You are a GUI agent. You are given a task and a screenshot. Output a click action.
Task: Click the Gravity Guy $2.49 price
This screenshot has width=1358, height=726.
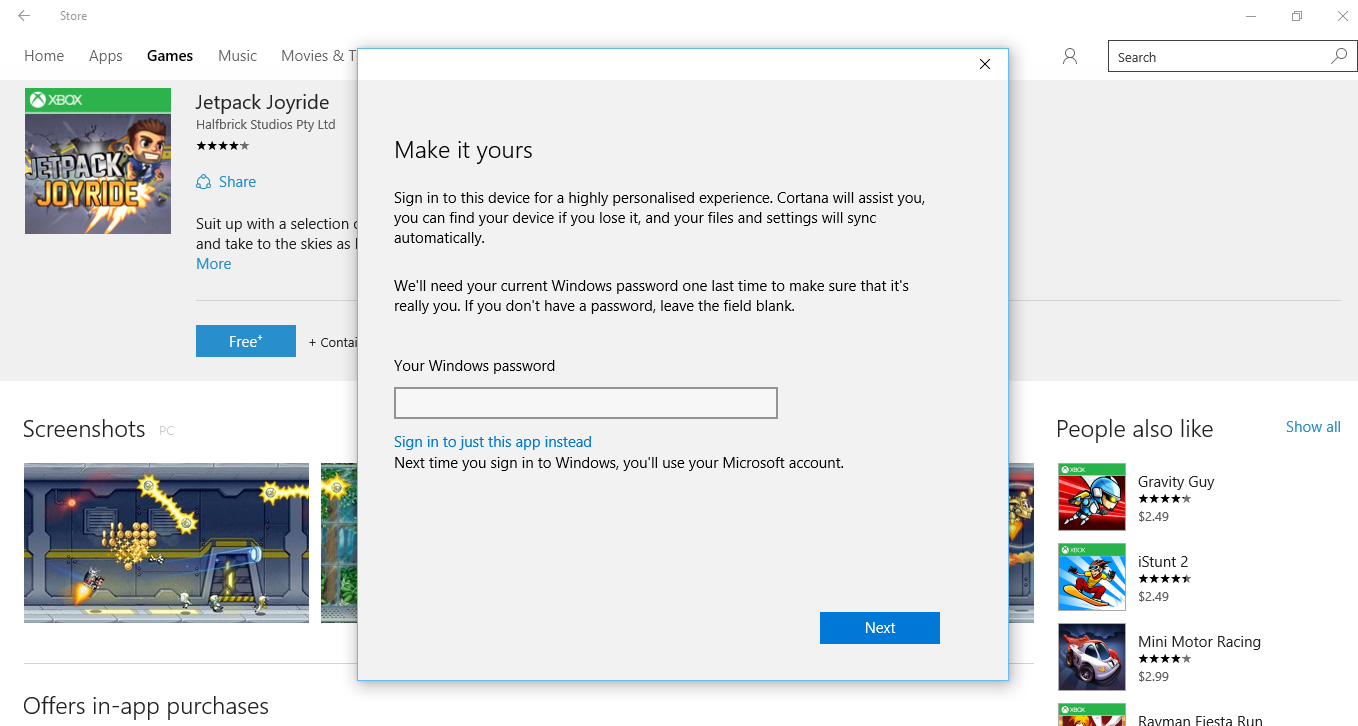pyautogui.click(x=1153, y=517)
